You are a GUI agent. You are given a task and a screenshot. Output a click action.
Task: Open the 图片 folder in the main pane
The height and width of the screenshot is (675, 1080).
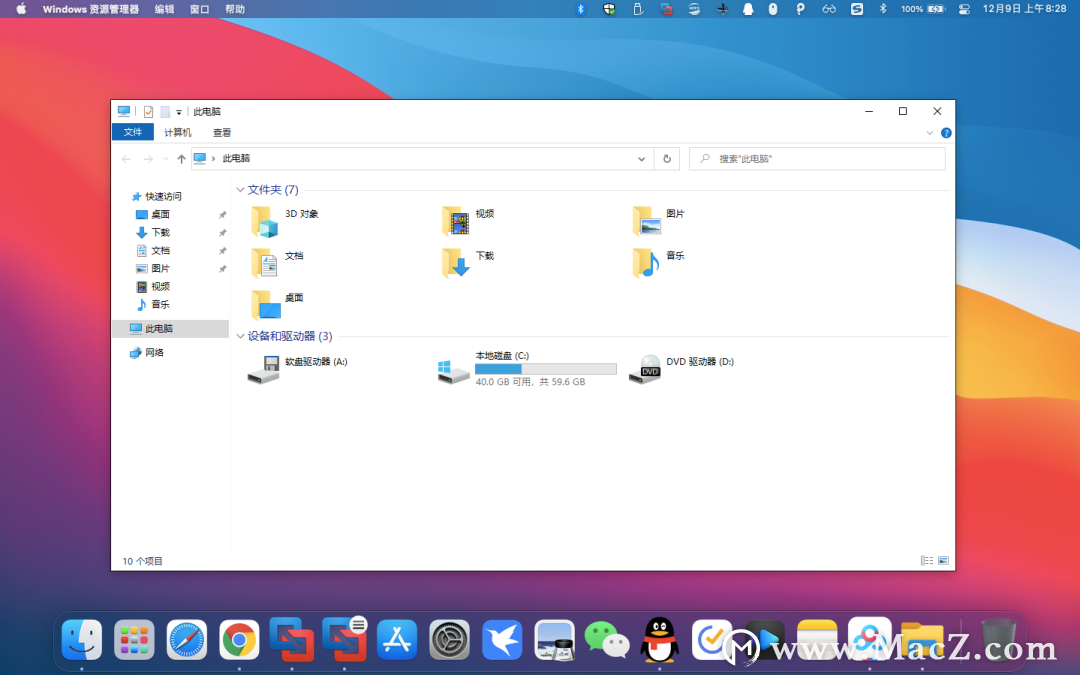pyautogui.click(x=646, y=222)
